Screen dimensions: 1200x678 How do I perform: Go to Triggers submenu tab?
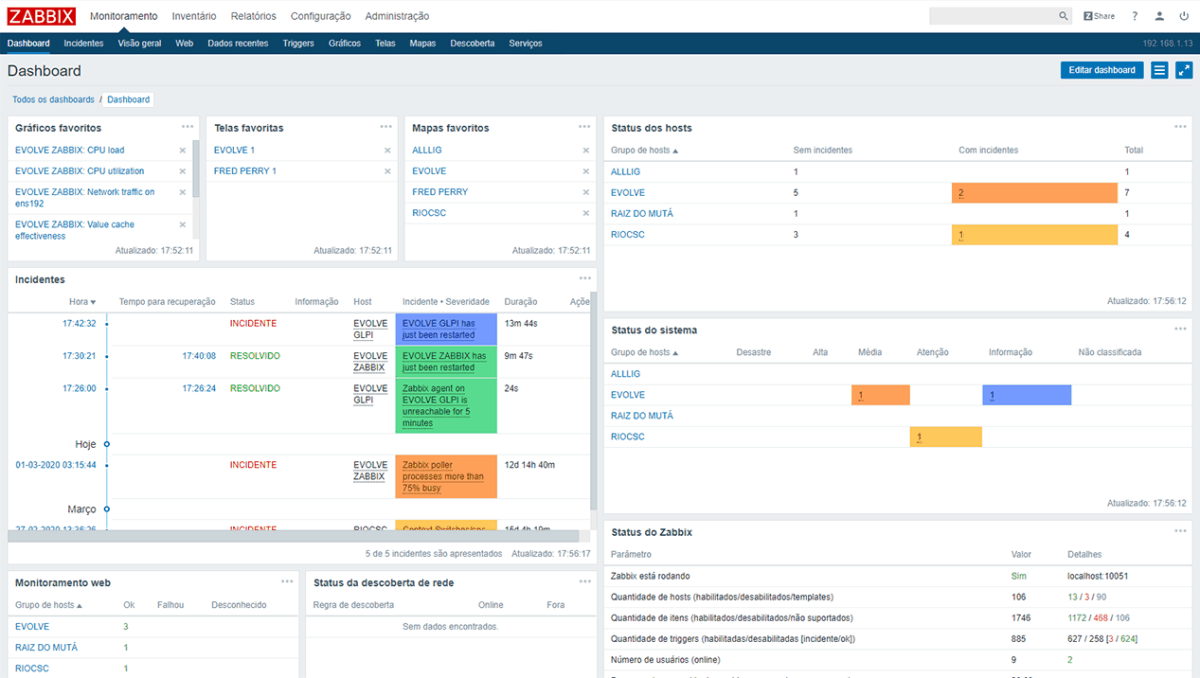298,43
